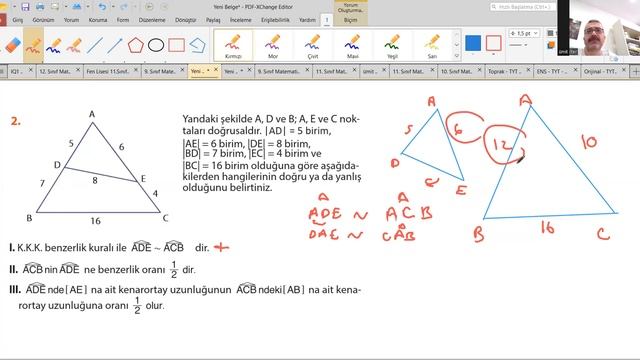Select the active red pencil tool
640x360 pixels.
coord(33,45)
